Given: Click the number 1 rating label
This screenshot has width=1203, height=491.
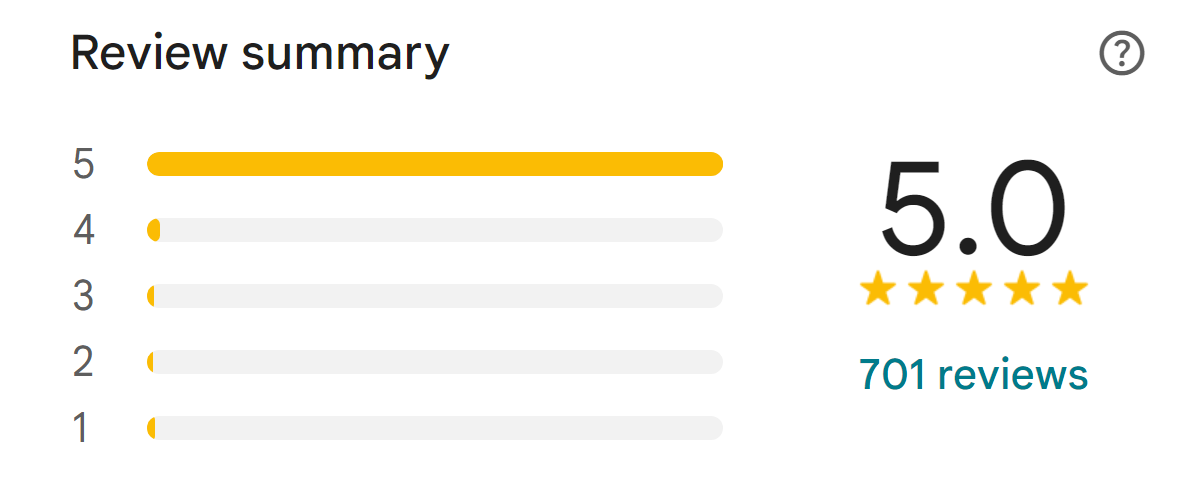Looking at the screenshot, I should 82,428.
